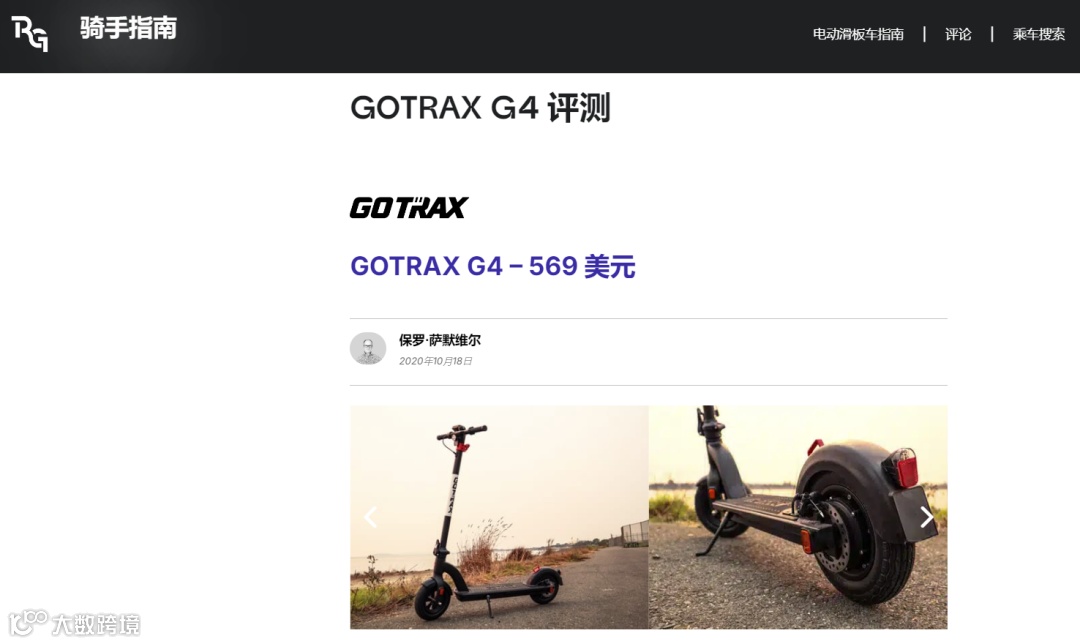Click the 2020年10月18日 publish date
The height and width of the screenshot is (644, 1080).
tap(435, 361)
